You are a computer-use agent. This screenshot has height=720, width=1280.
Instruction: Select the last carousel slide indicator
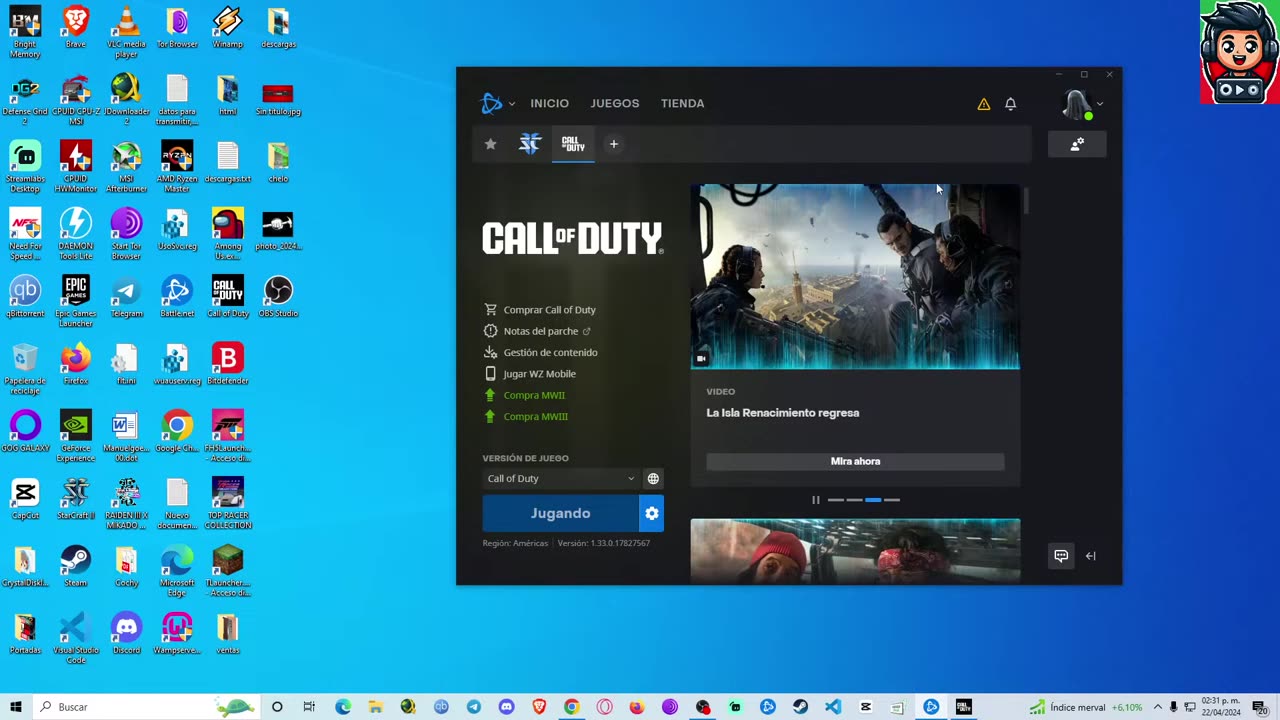click(x=892, y=500)
